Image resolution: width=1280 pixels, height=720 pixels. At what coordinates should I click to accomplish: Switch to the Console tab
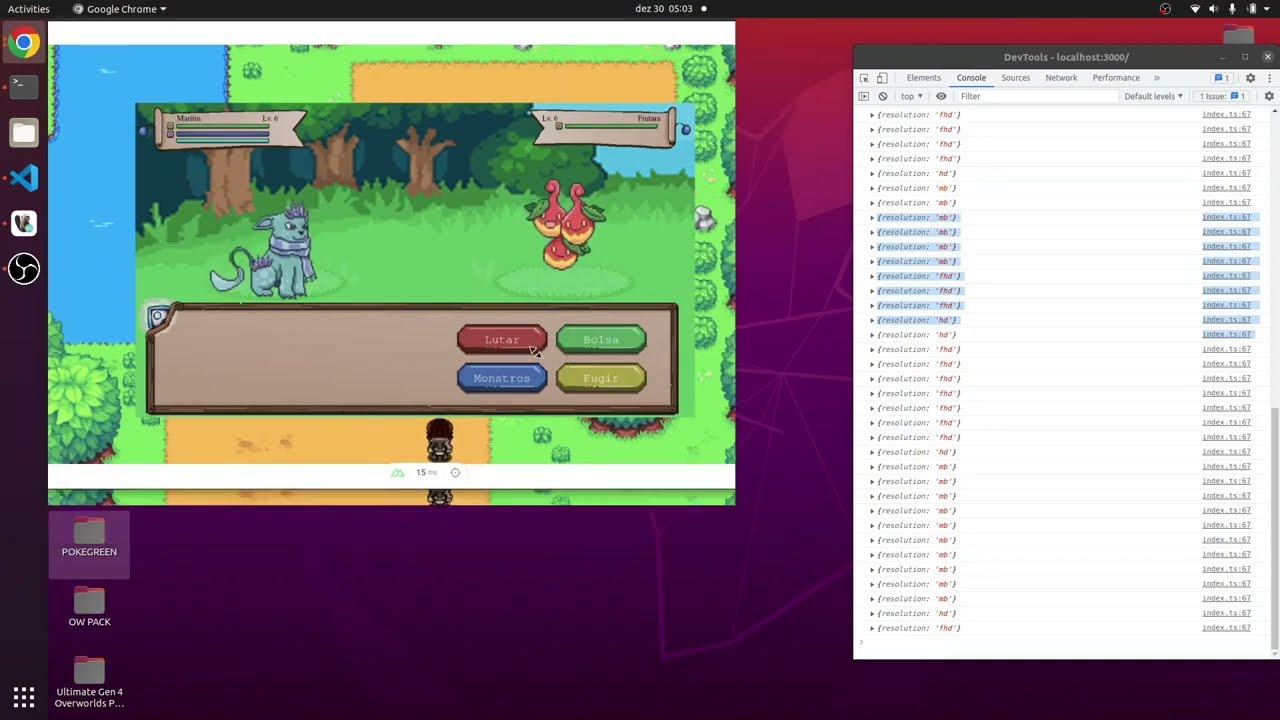click(971, 78)
